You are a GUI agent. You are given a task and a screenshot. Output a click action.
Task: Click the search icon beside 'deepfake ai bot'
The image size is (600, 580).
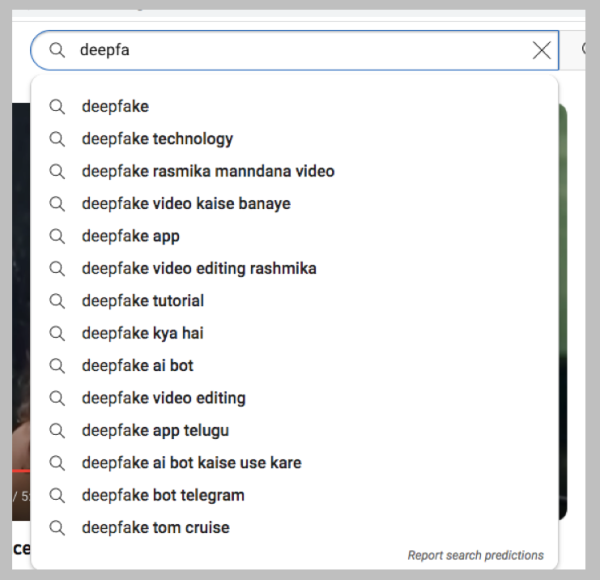(57, 366)
